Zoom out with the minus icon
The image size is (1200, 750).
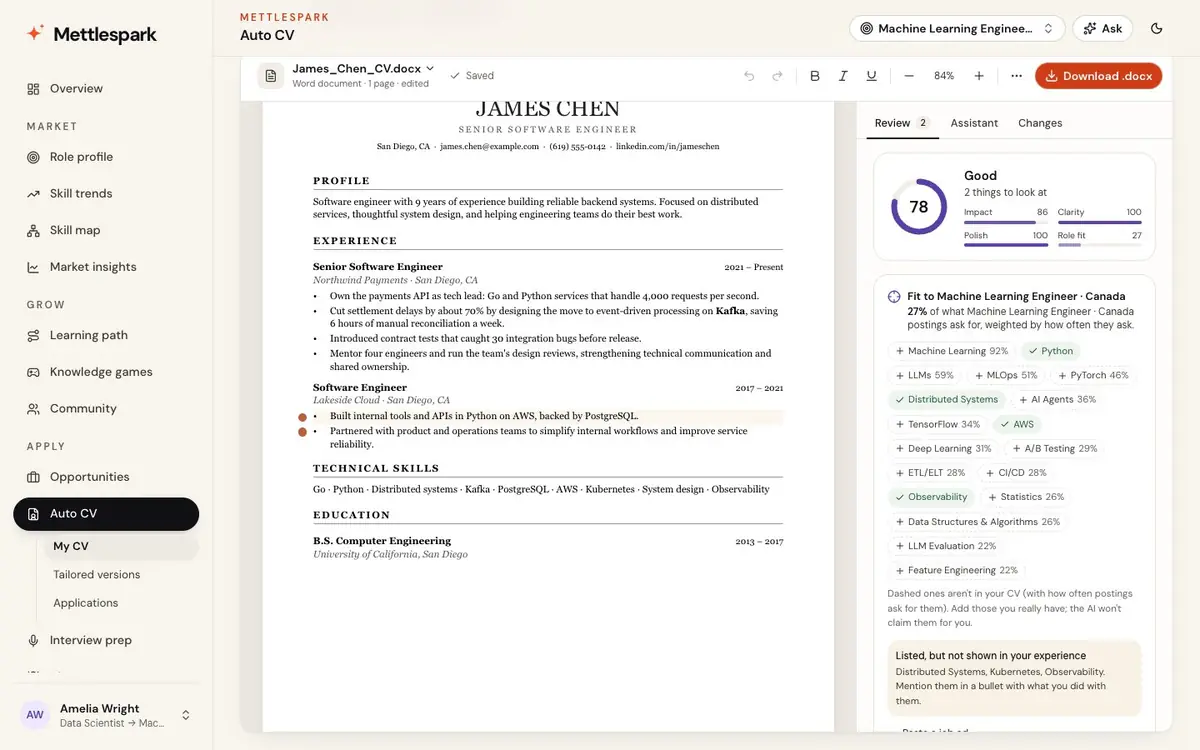coord(909,76)
